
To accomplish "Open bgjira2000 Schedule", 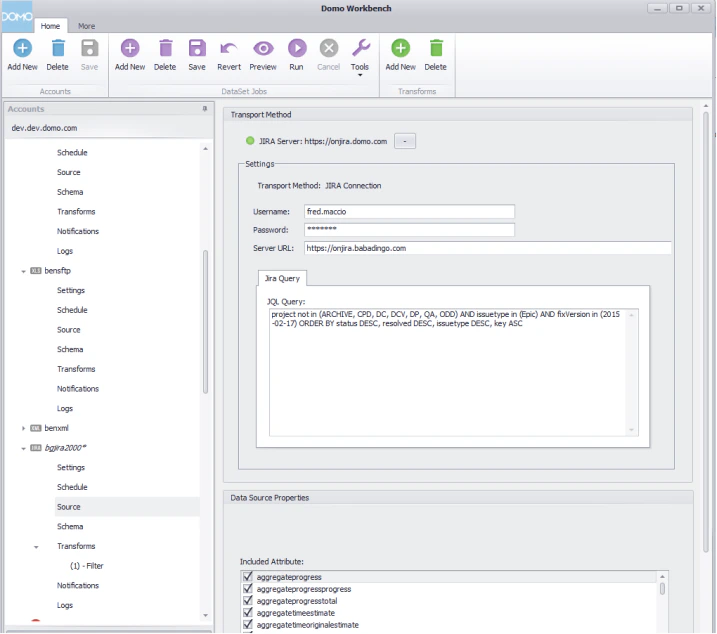I will pyautogui.click(x=72, y=487).
